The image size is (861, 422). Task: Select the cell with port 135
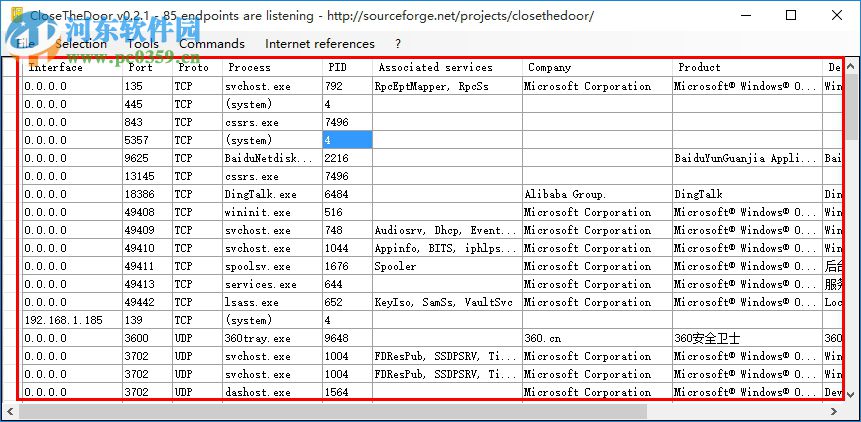(x=147, y=86)
